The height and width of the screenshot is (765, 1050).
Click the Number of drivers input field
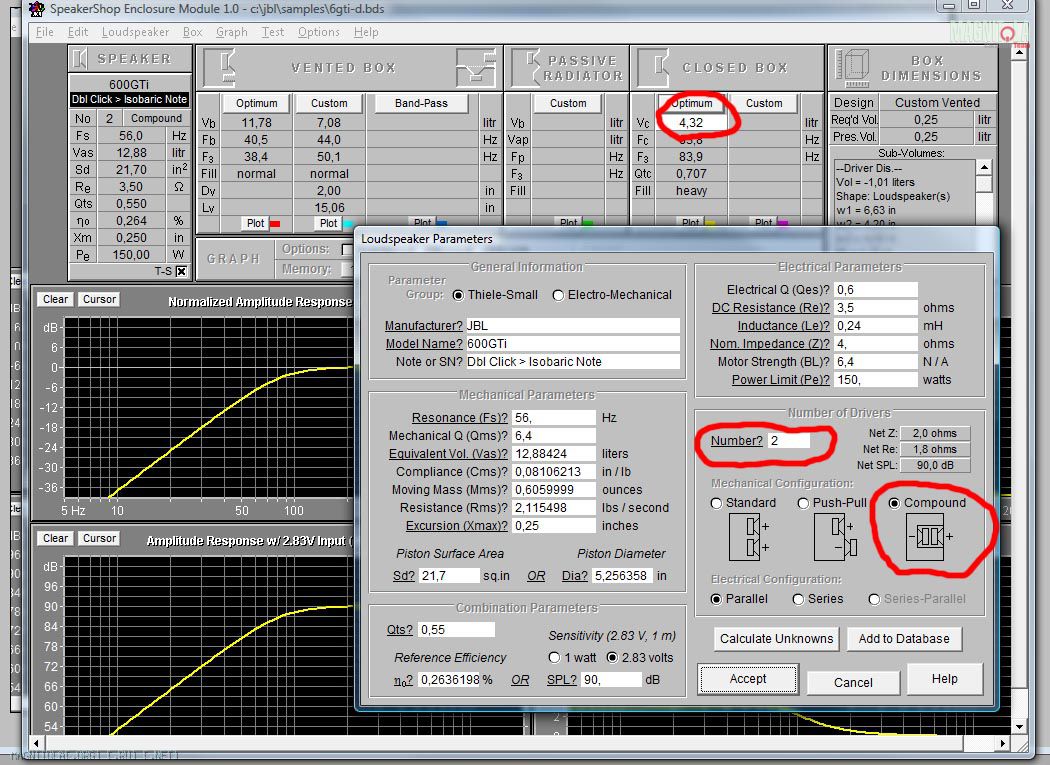[x=789, y=441]
